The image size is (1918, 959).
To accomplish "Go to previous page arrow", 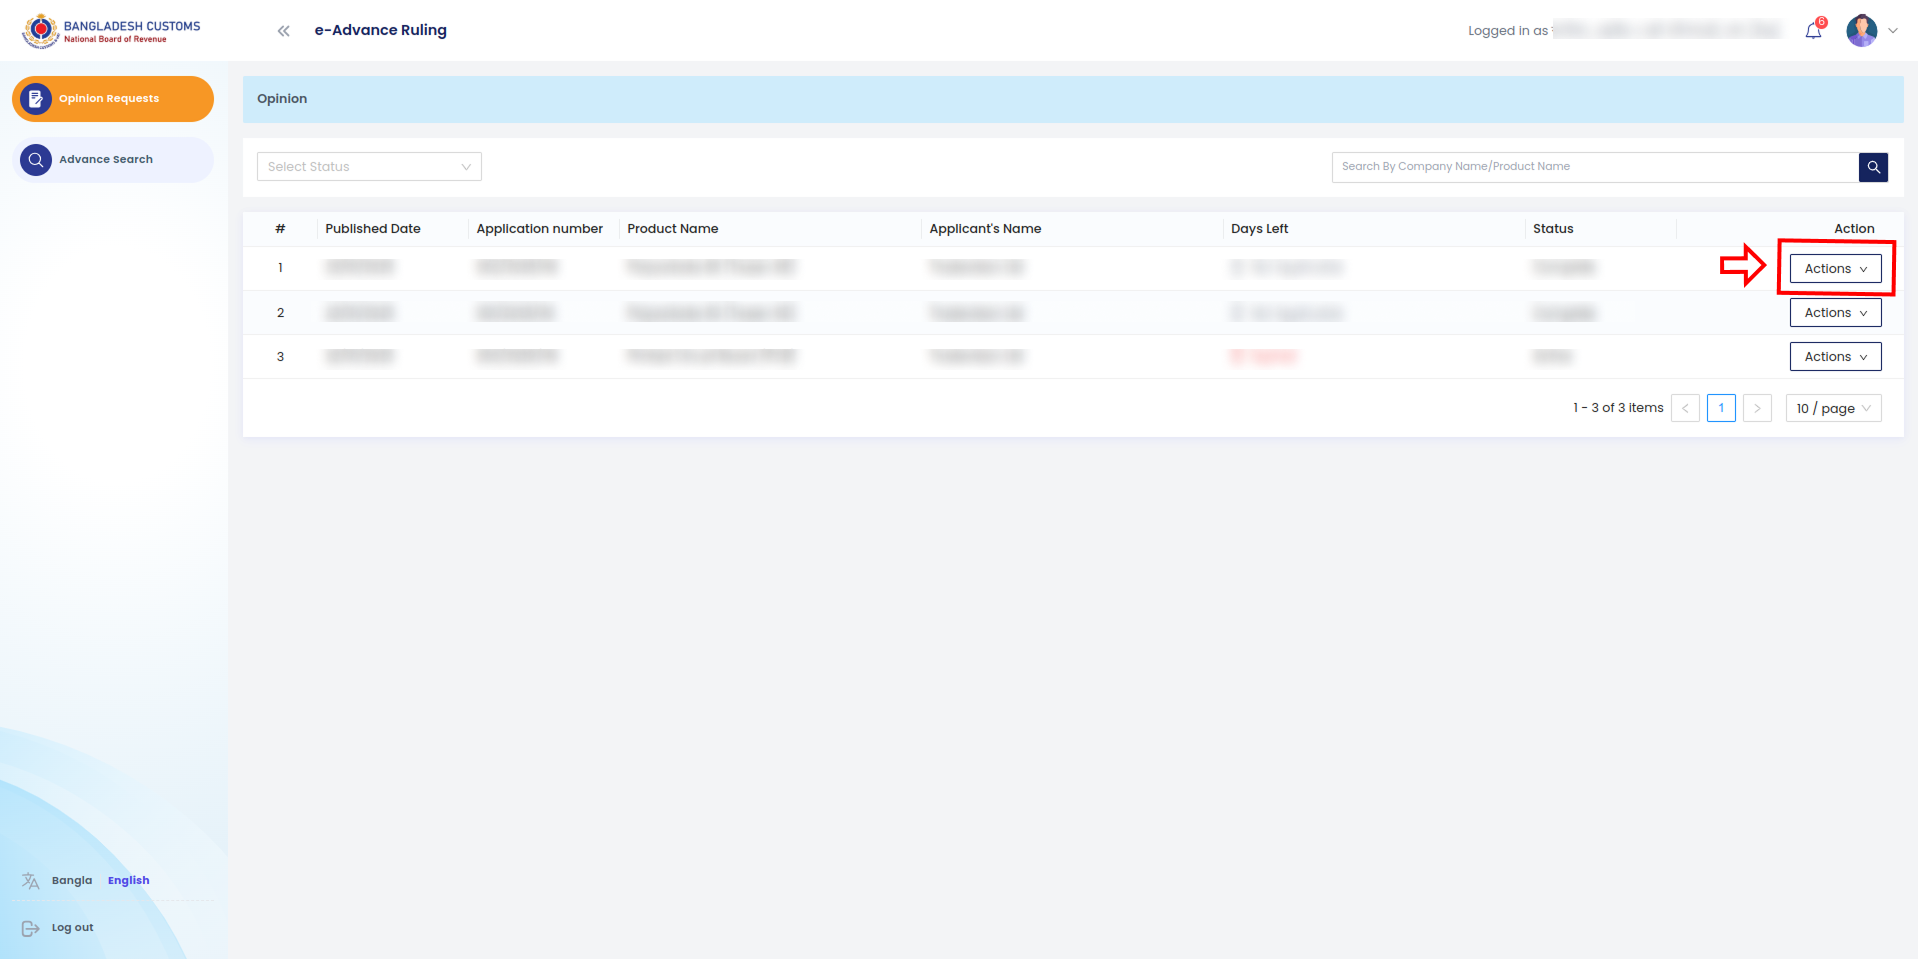I will point(1685,408).
